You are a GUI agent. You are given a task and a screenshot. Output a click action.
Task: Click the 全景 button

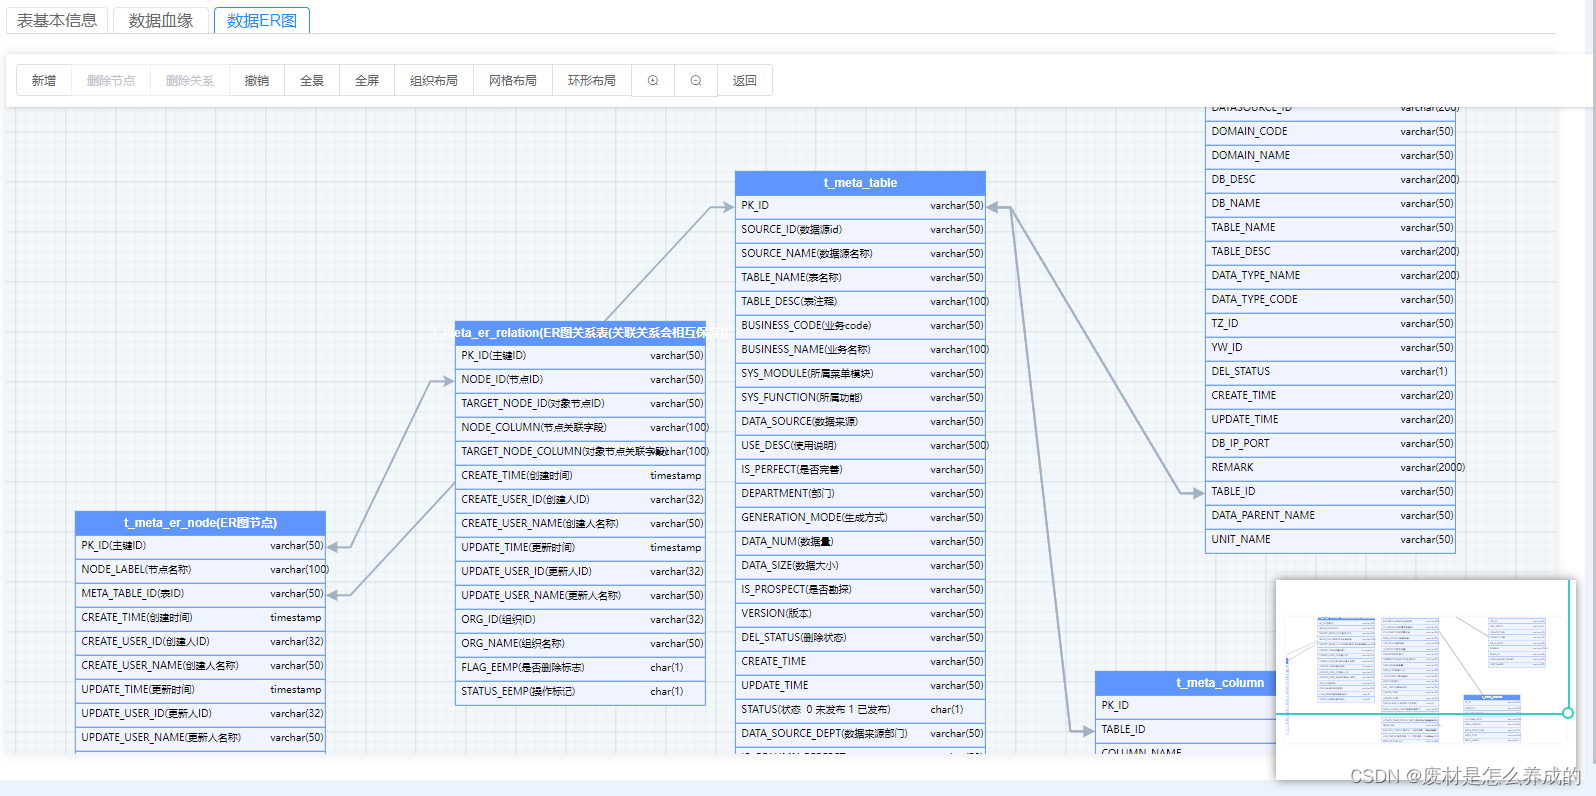click(x=312, y=80)
